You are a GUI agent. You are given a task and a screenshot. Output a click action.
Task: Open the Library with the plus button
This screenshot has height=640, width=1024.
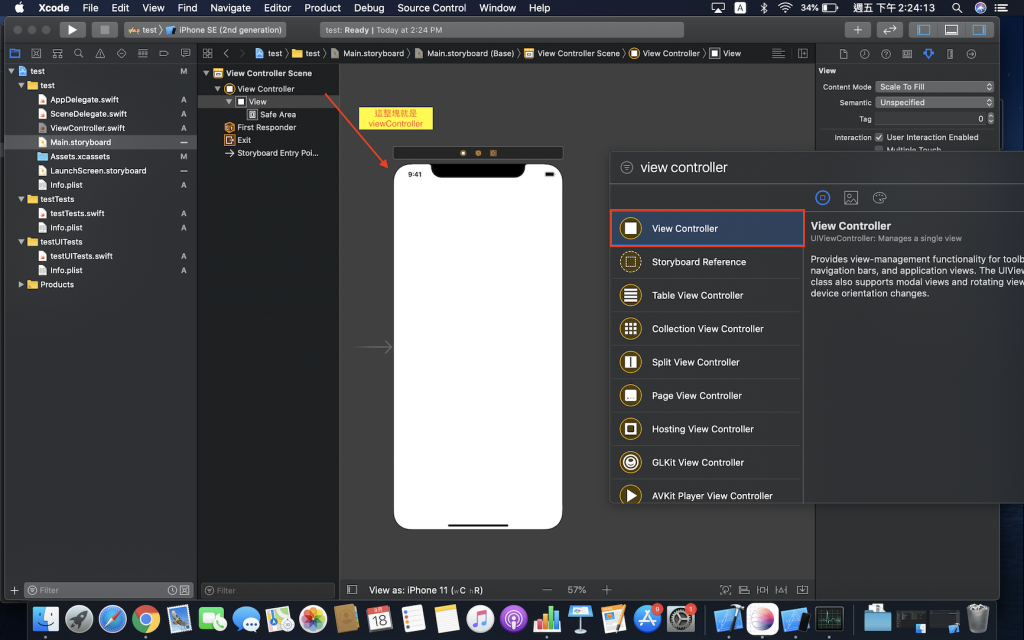[x=857, y=29]
